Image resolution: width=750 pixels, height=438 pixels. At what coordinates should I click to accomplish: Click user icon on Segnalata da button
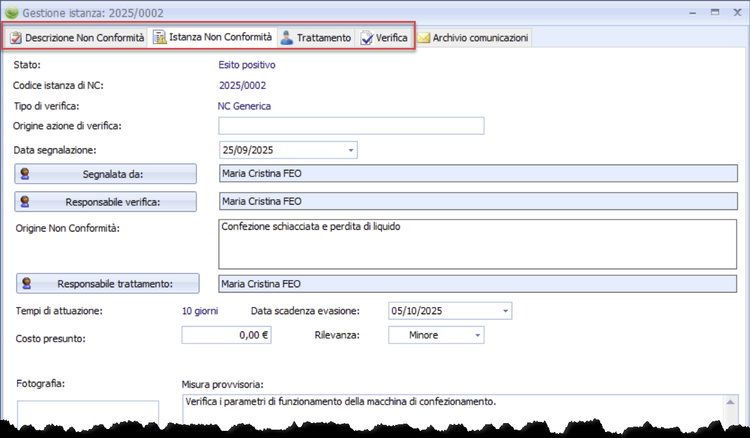[26, 174]
